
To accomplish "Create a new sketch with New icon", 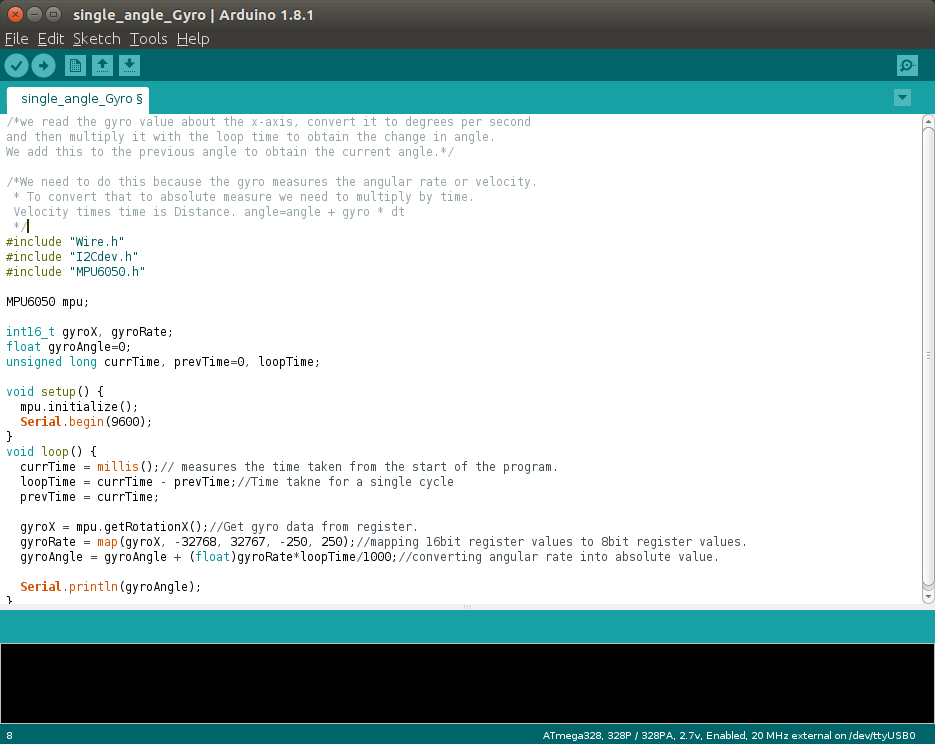I will (75, 66).
